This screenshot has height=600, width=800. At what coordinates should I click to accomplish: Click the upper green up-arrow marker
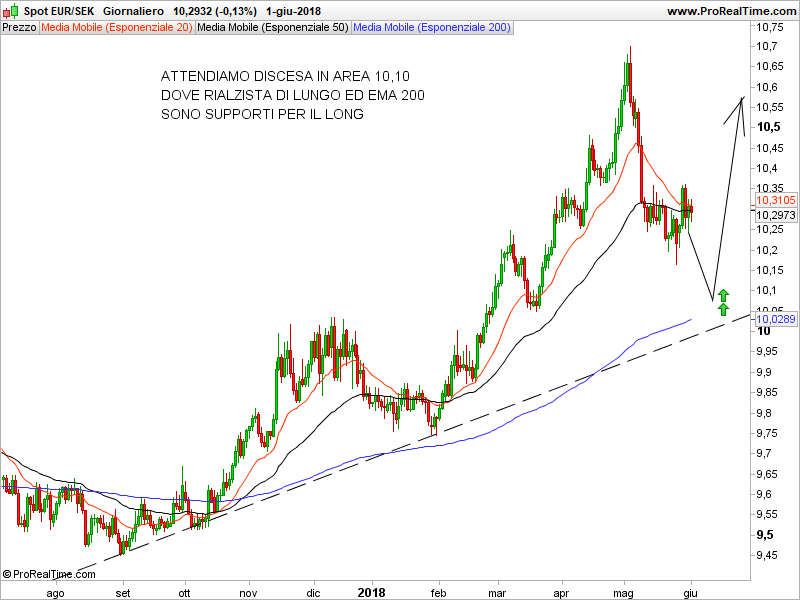[x=724, y=296]
